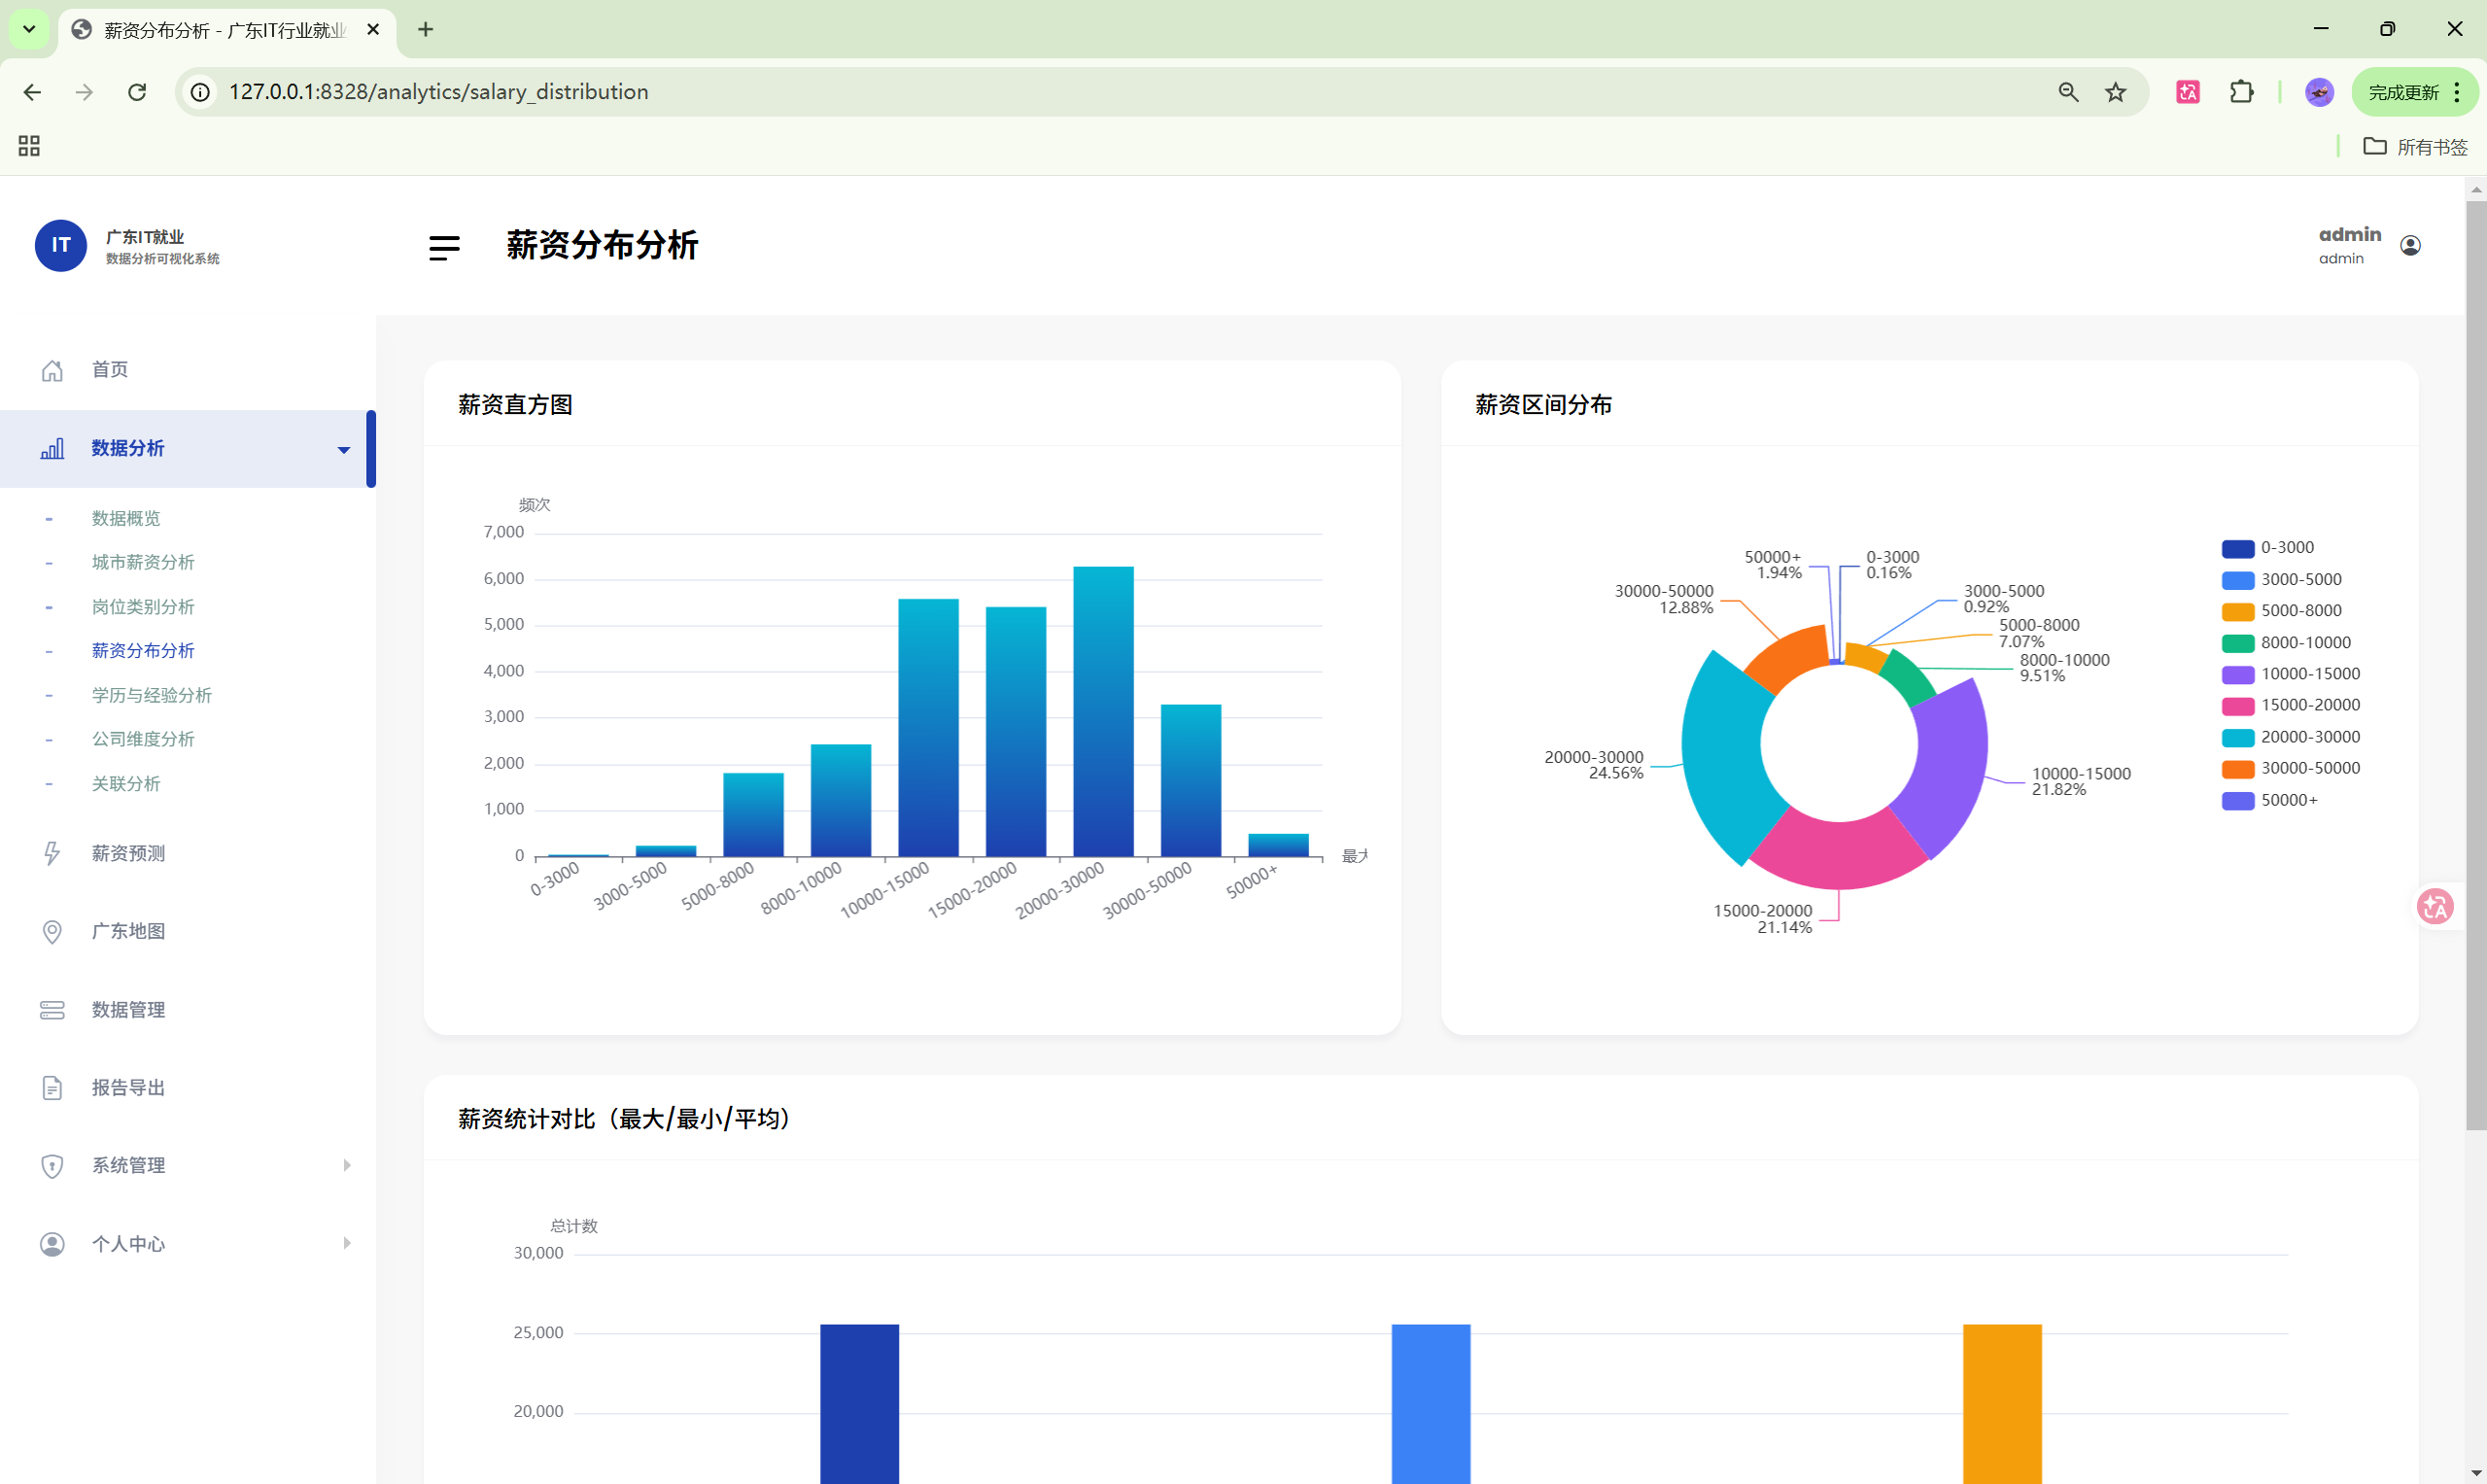This screenshot has width=2487, height=1484.
Task: Open 城市薪资分析 submenu item
Action: [143, 563]
